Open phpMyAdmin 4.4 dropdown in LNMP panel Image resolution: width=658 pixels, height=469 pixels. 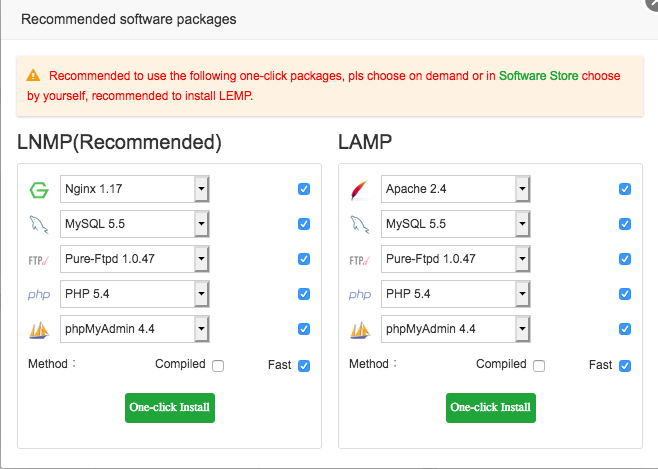click(135, 329)
